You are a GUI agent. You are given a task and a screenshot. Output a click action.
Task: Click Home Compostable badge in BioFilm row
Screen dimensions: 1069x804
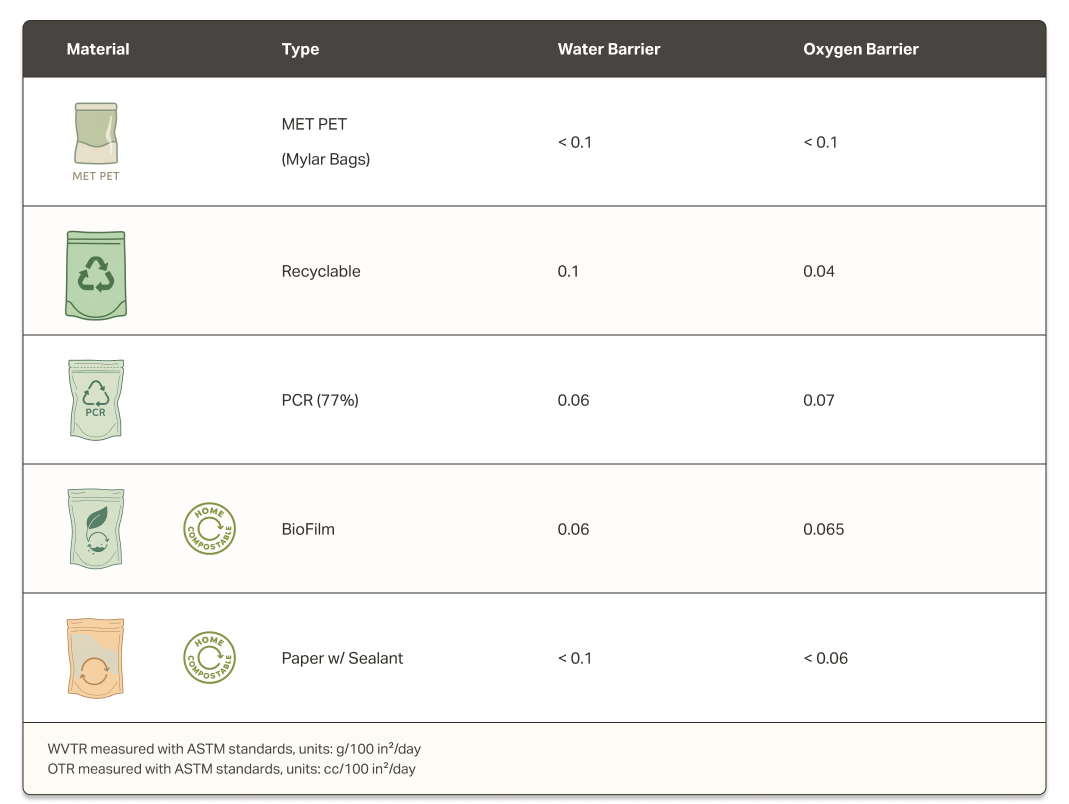[x=209, y=529]
